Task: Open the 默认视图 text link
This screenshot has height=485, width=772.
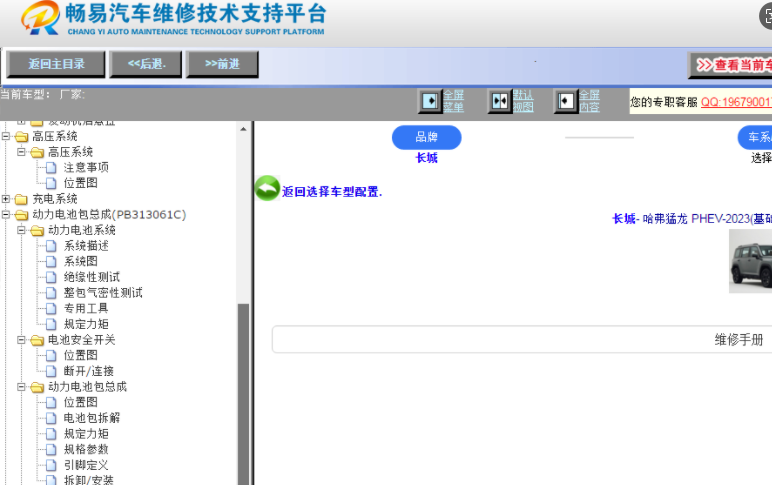Action: [x=523, y=101]
